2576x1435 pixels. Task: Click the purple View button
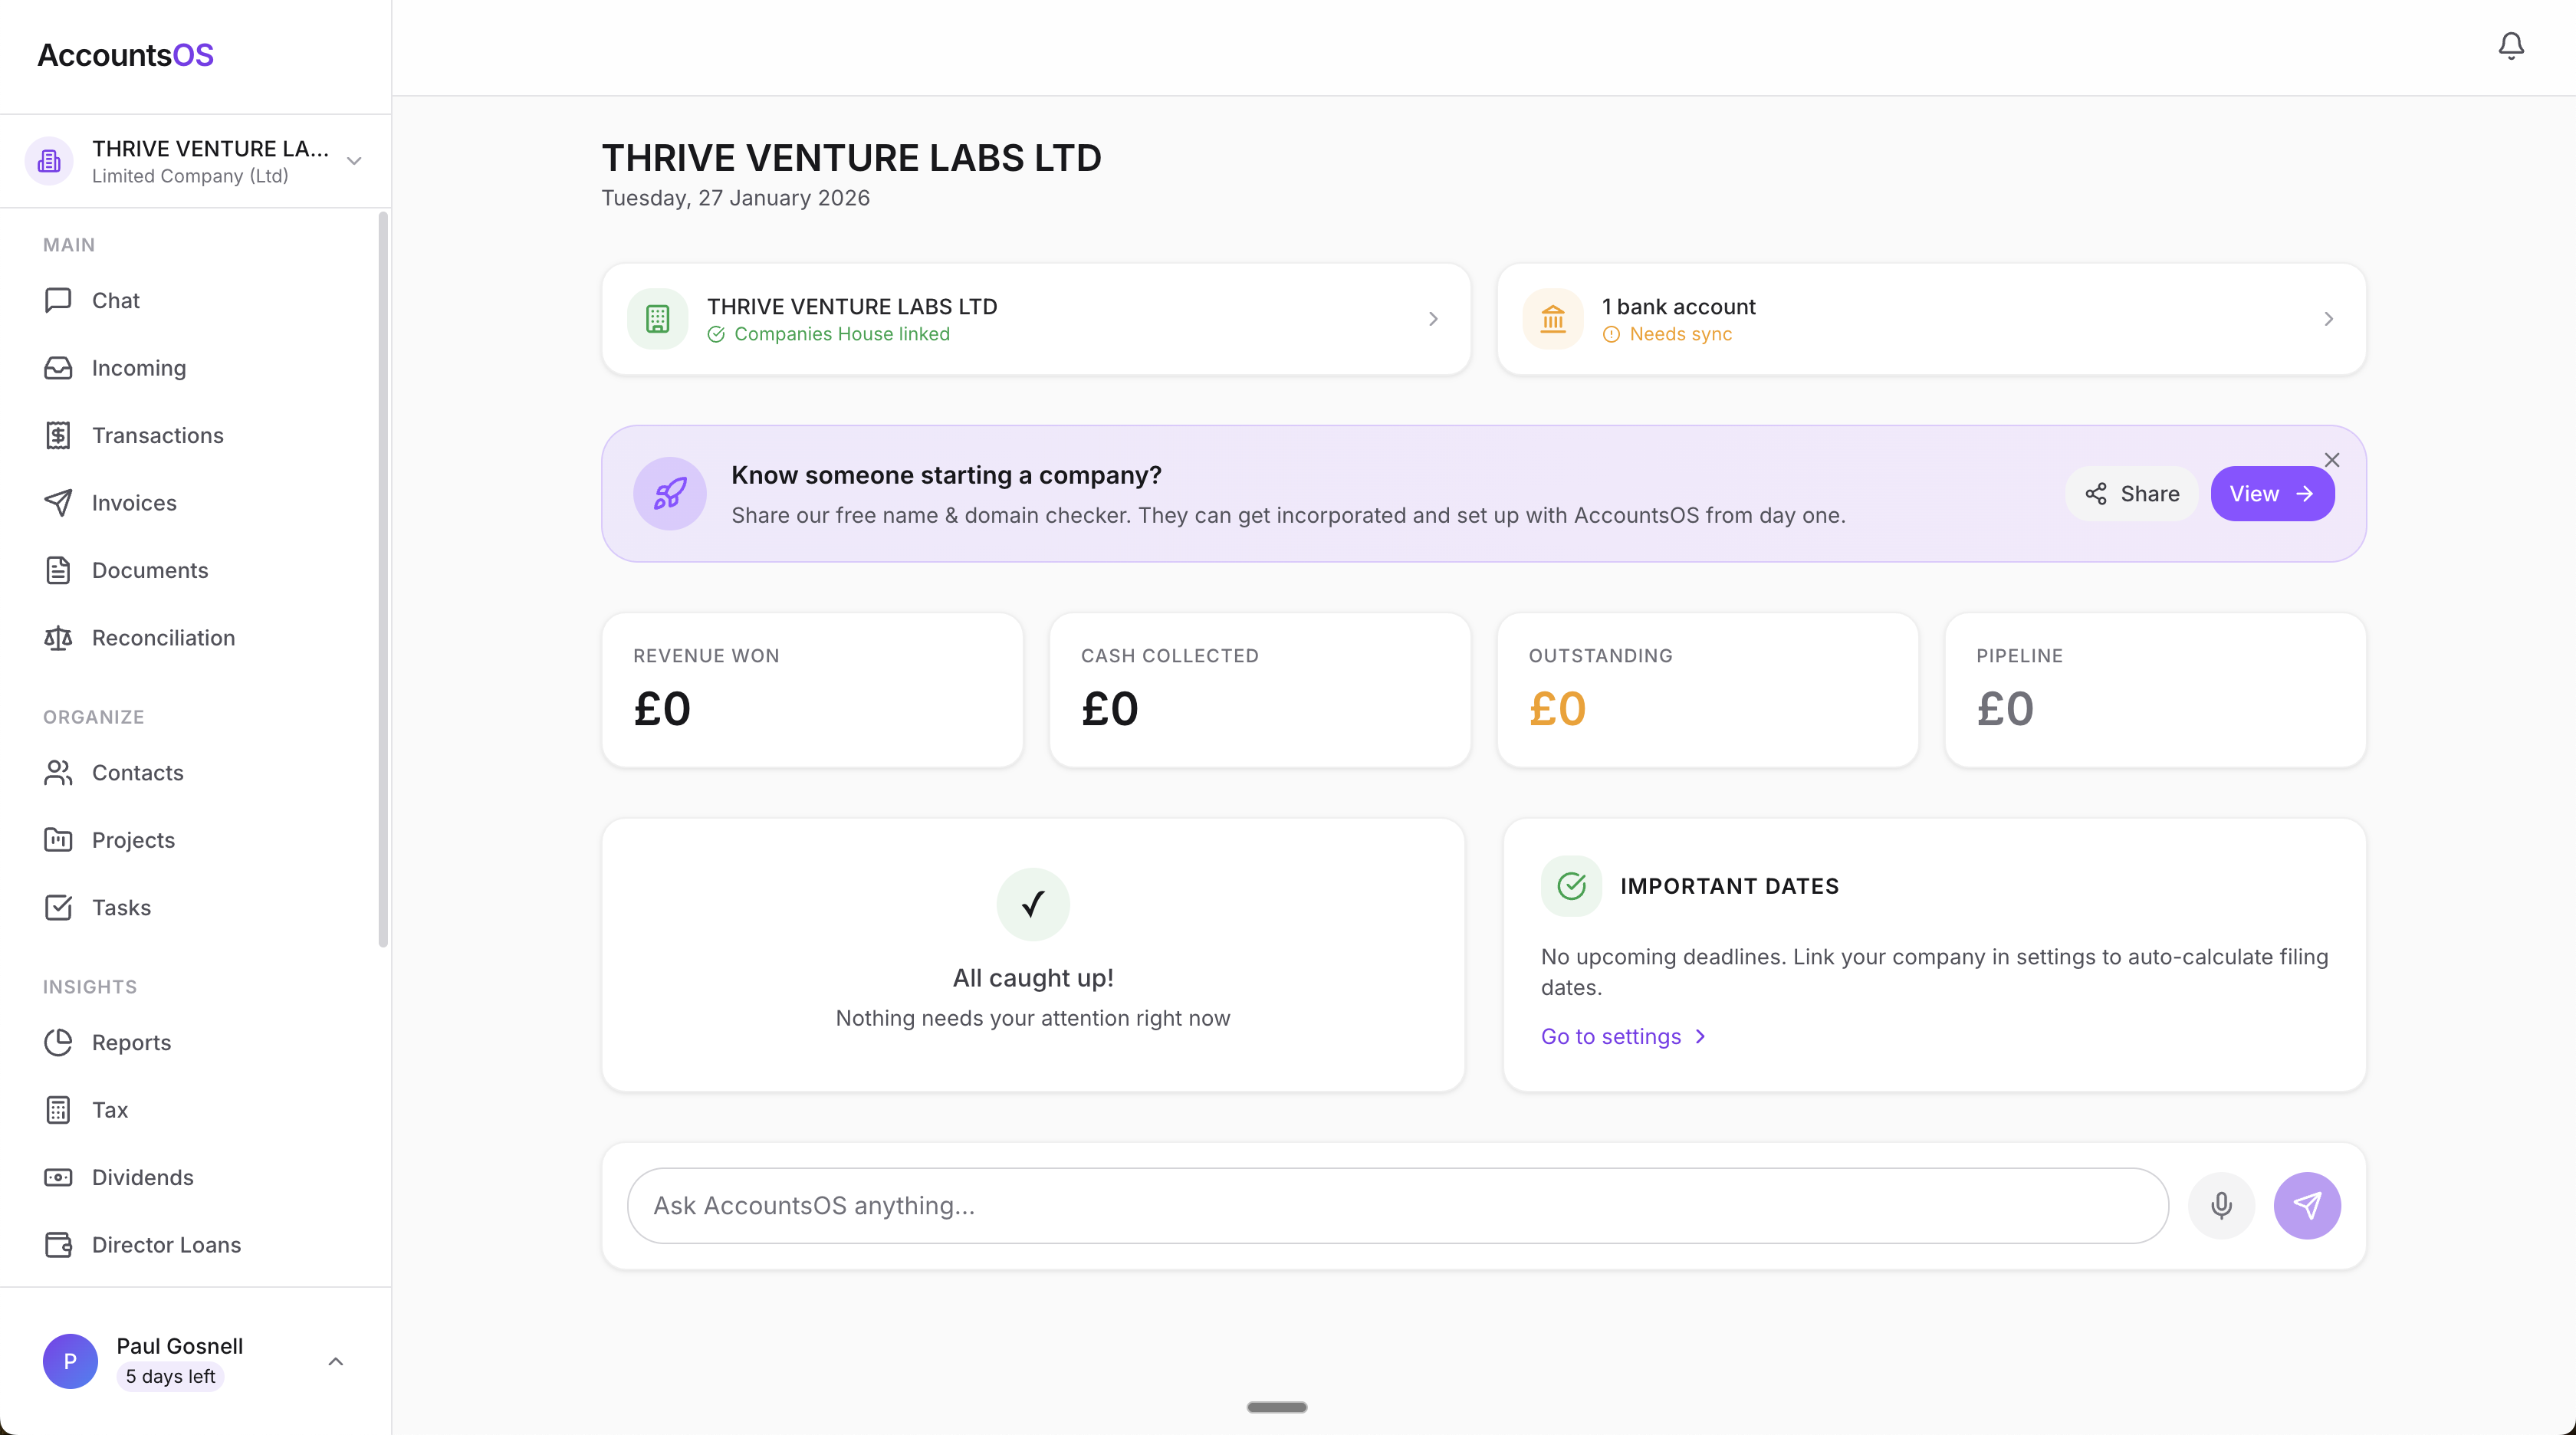2271,494
